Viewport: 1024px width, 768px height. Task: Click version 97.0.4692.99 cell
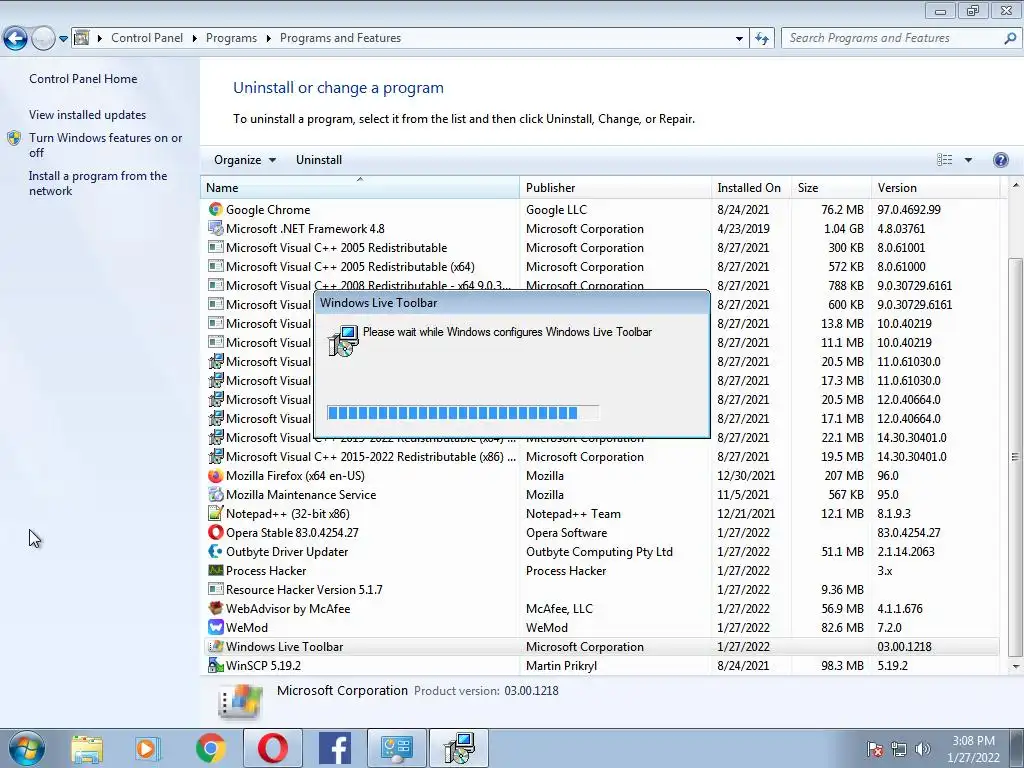point(908,209)
